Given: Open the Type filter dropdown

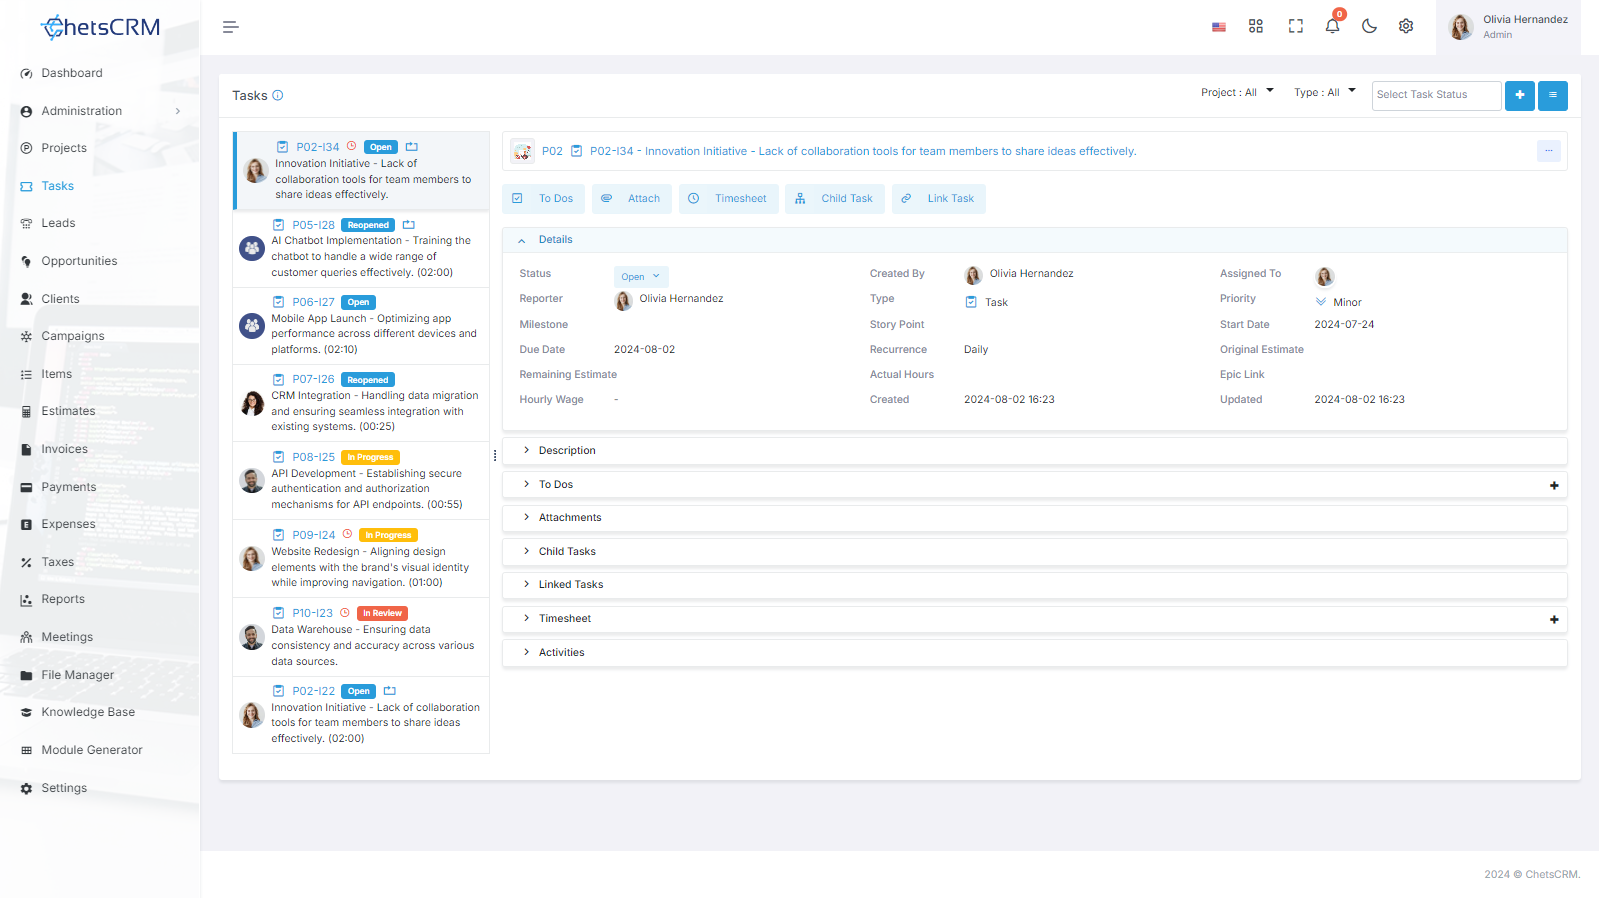Looking at the screenshot, I should (1324, 93).
